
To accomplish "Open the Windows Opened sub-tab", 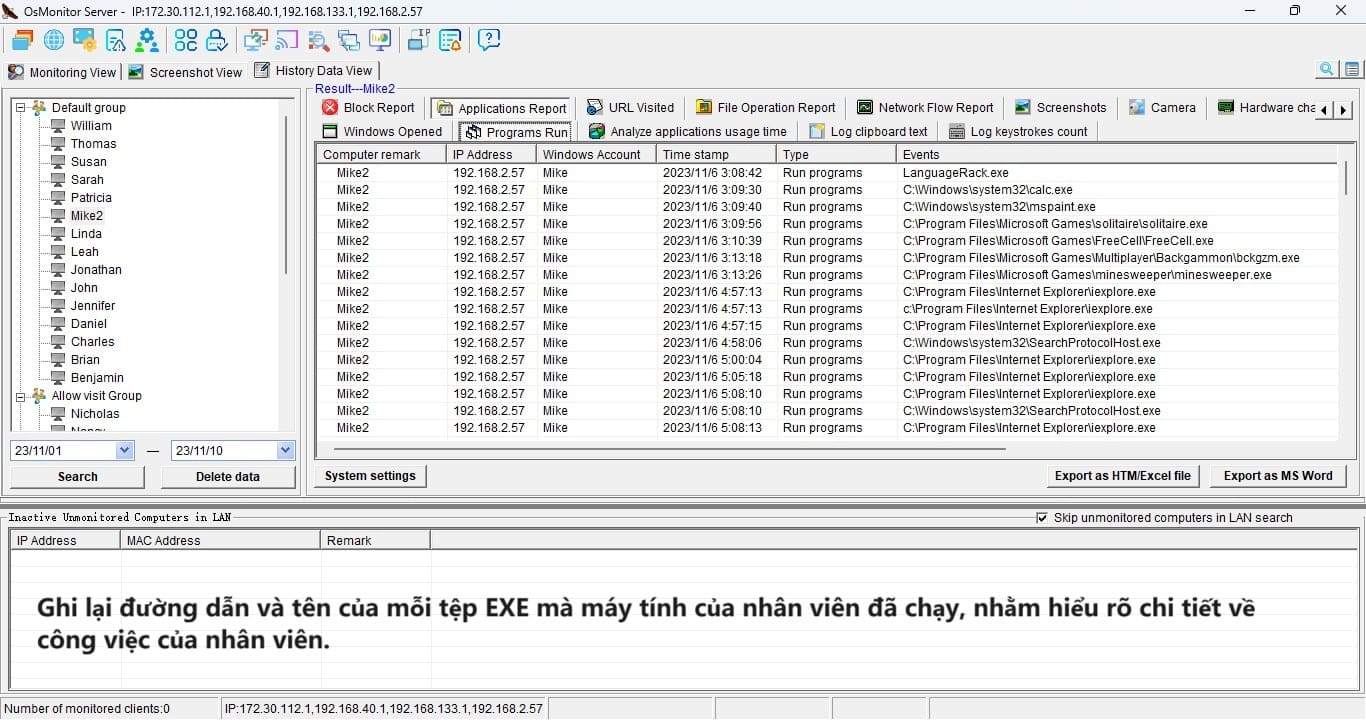I will [382, 132].
